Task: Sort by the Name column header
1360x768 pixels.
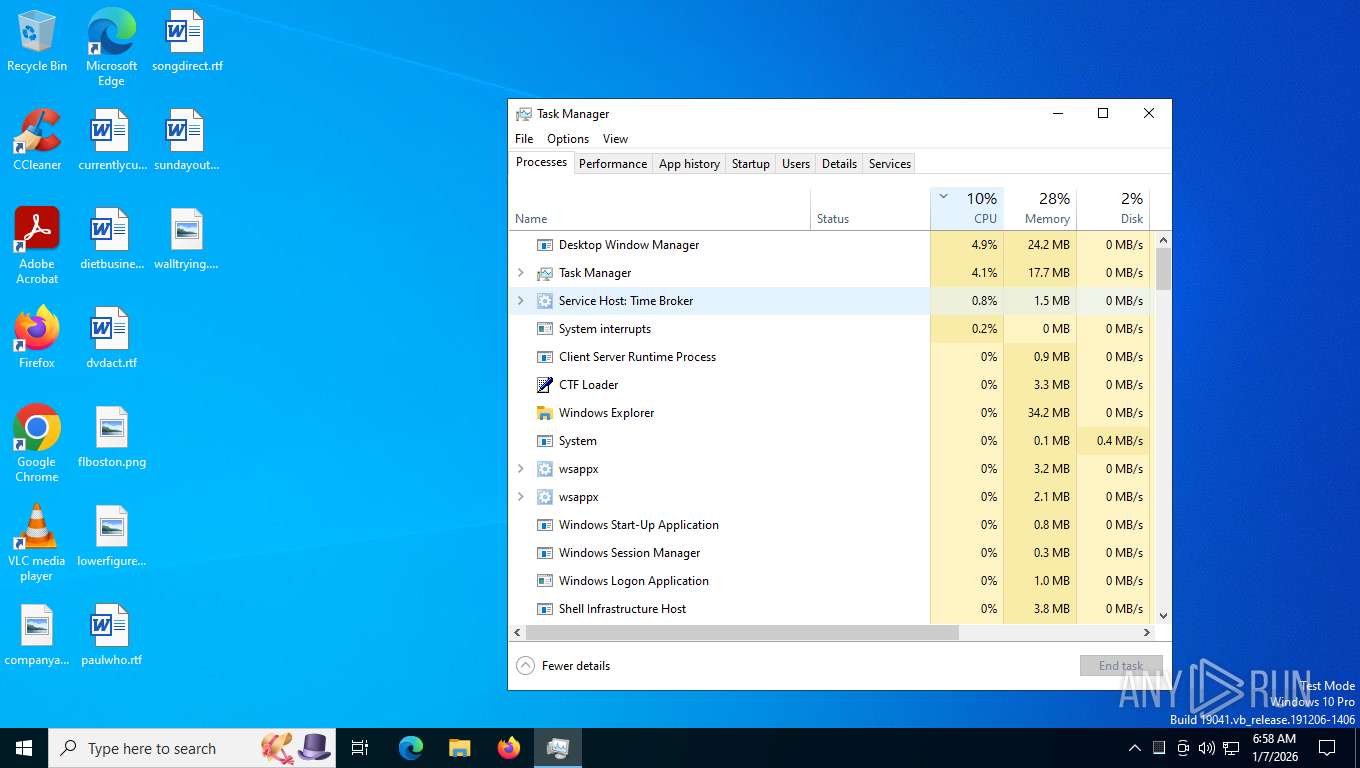Action: tap(660, 208)
